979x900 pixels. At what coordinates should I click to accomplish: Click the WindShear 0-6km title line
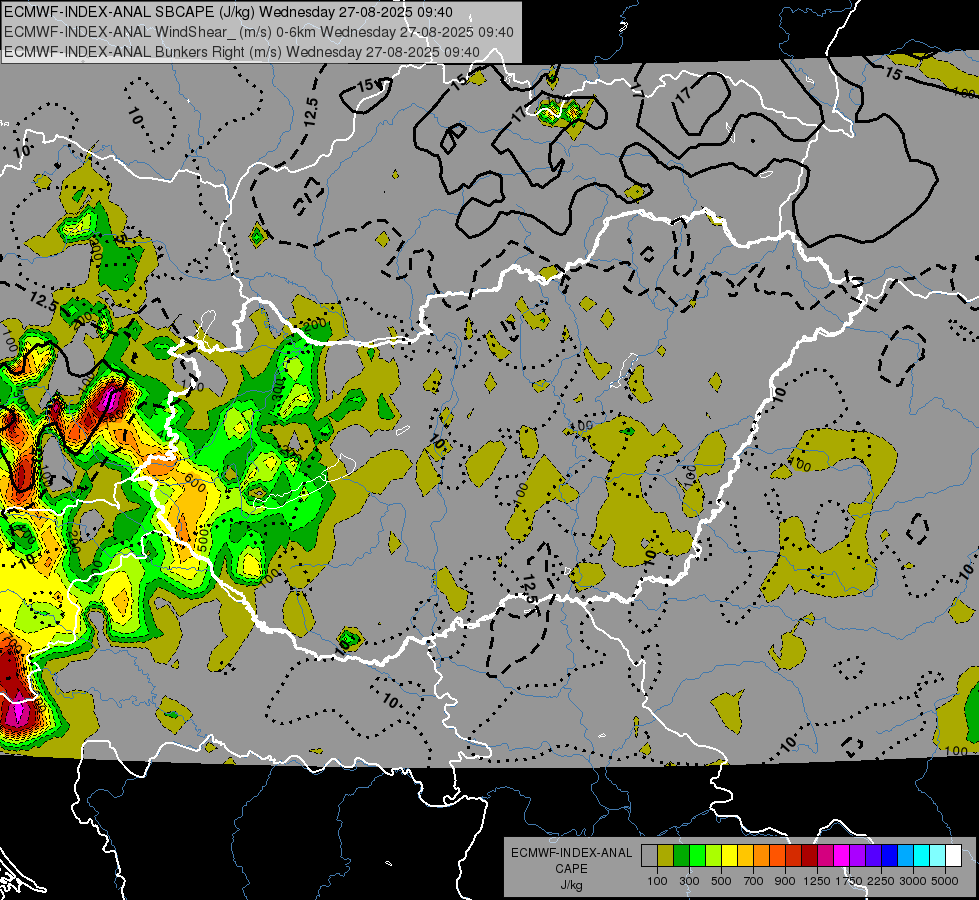[x=258, y=32]
